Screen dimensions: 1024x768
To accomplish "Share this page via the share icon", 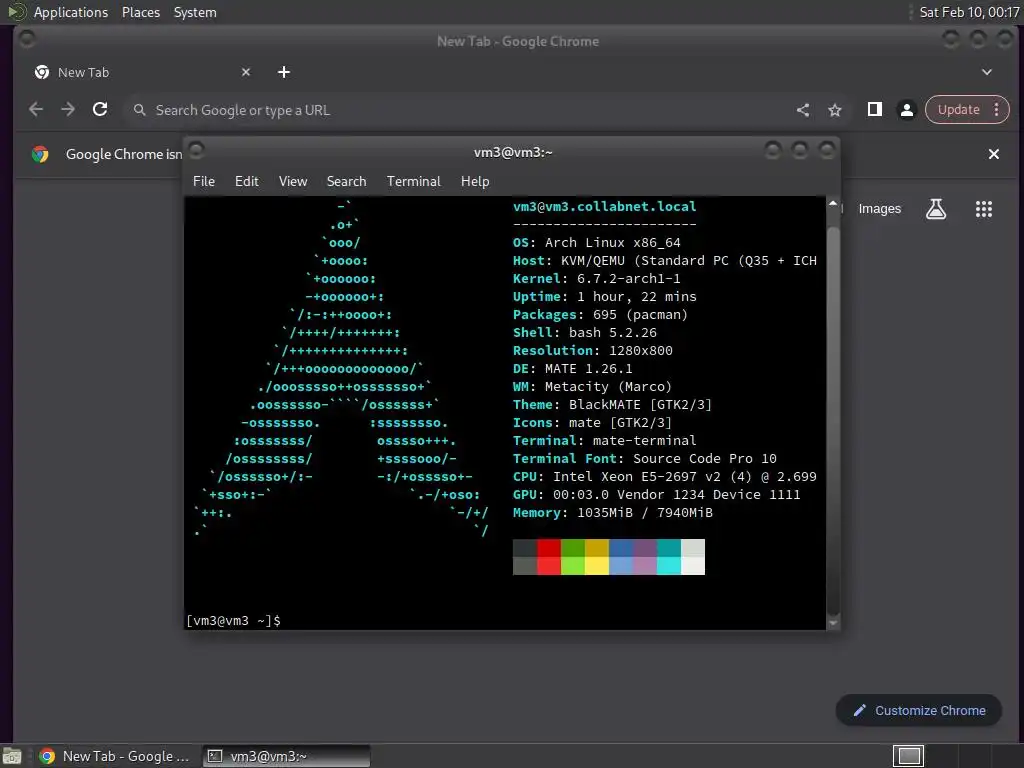I will click(x=803, y=110).
